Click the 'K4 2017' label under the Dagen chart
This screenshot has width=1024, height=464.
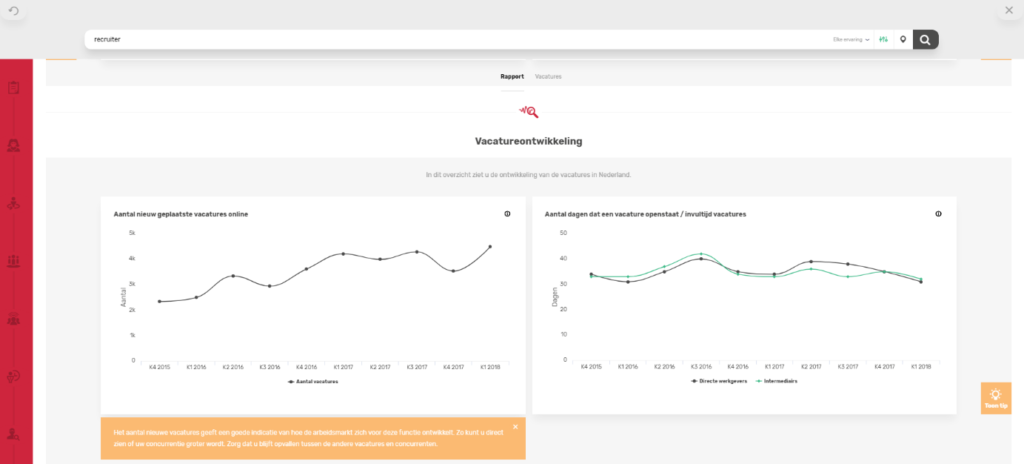pos(884,367)
